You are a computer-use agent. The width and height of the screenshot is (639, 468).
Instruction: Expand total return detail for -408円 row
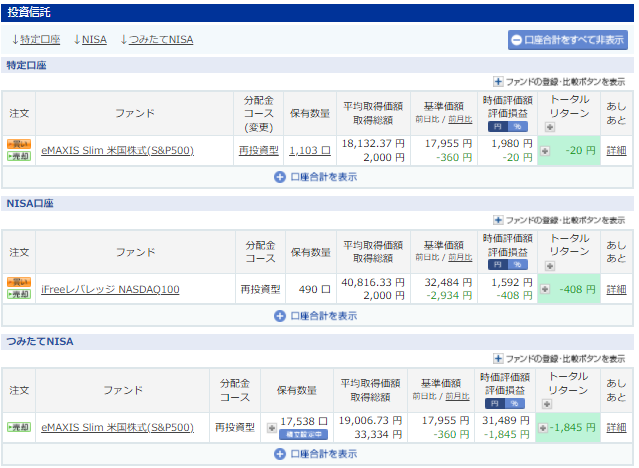click(545, 289)
